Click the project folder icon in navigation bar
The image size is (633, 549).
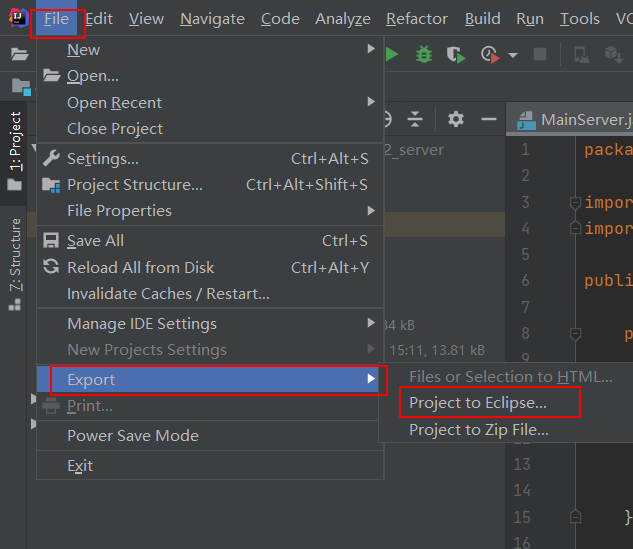pos(21,87)
